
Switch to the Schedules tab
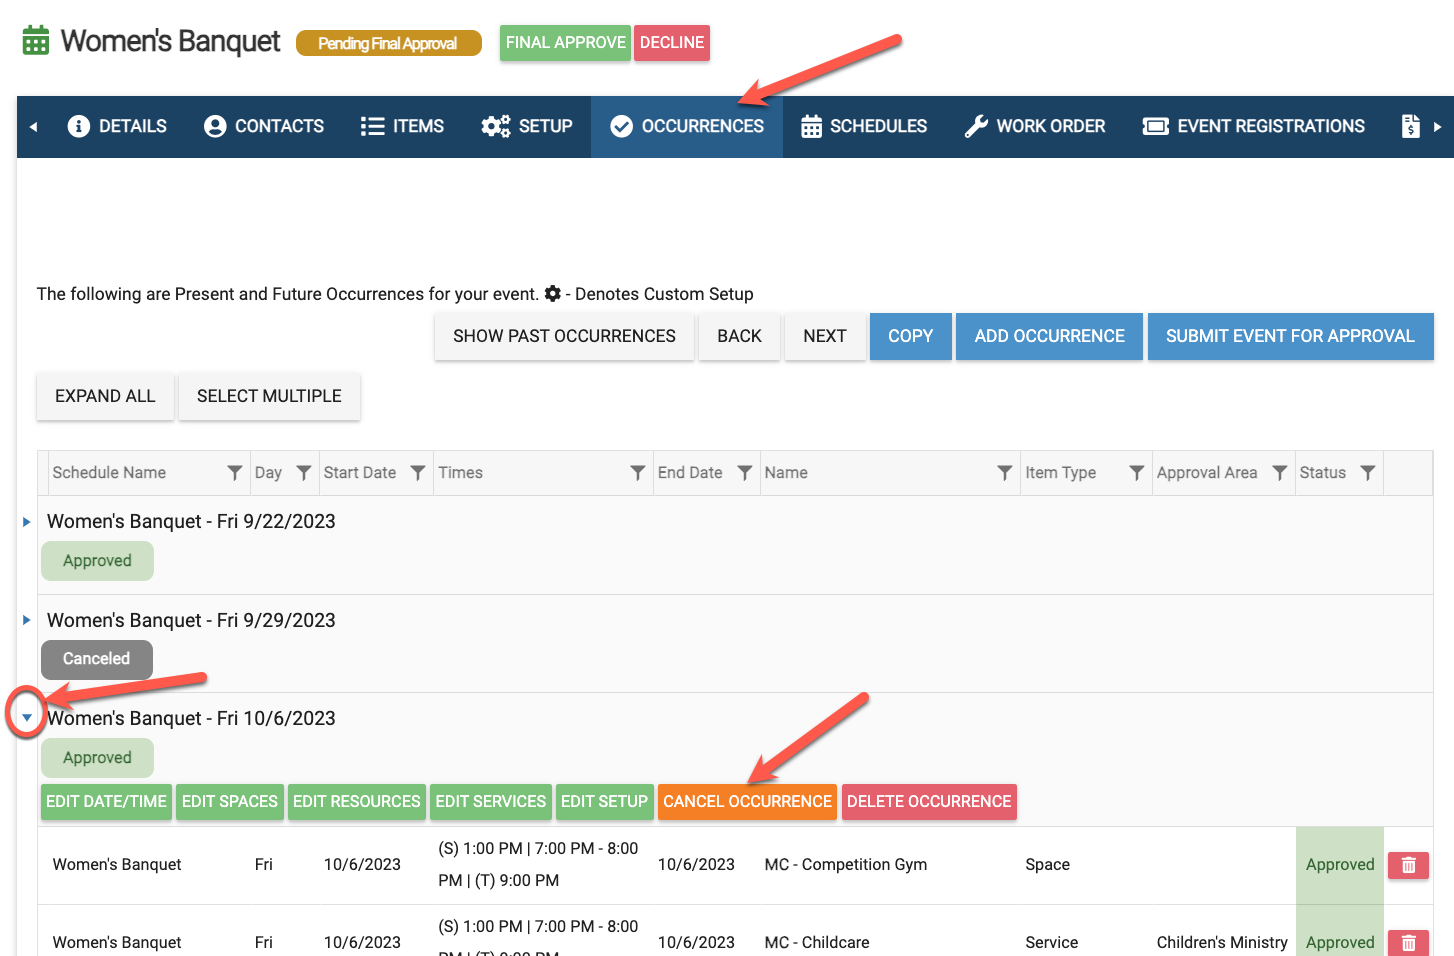click(x=864, y=127)
